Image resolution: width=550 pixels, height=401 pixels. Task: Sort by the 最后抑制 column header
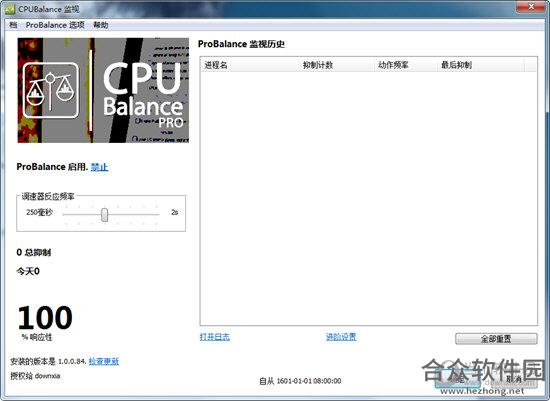coord(482,65)
